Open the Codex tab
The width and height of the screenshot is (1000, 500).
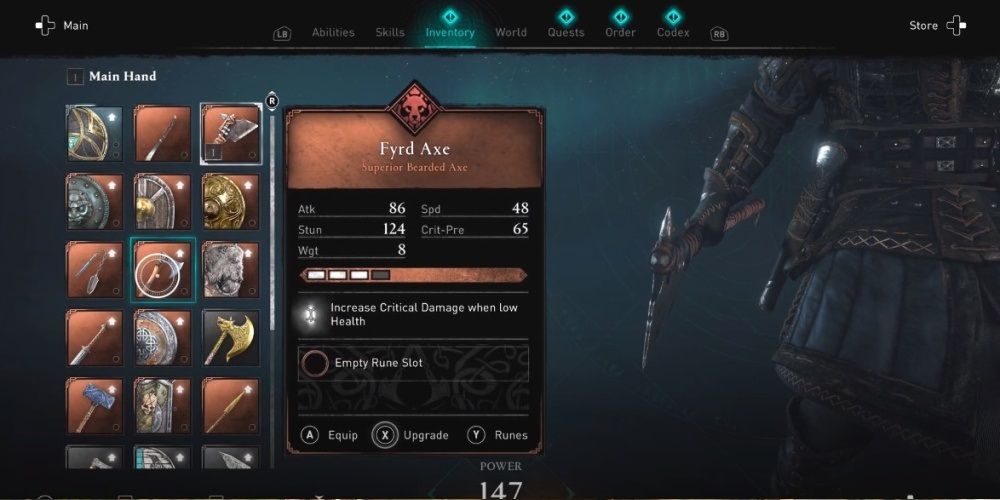[673, 33]
